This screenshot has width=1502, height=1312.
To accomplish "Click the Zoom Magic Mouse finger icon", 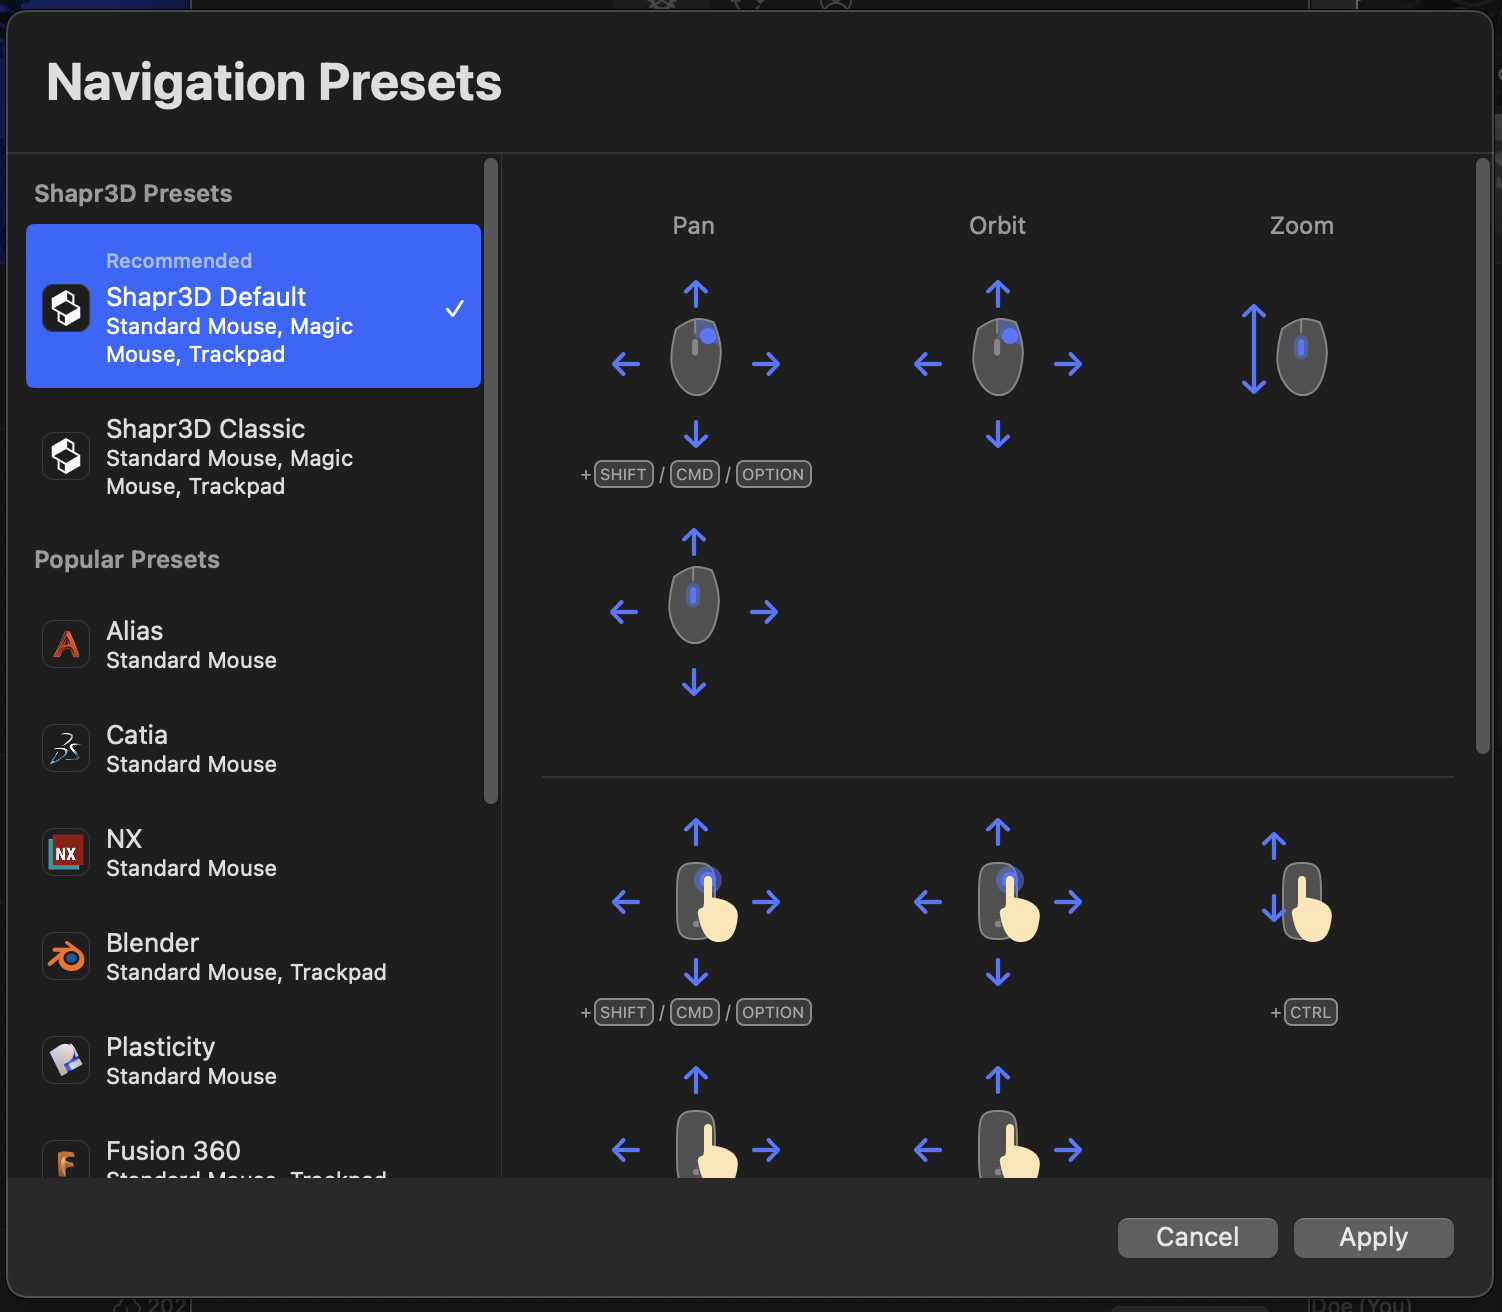I will (1306, 902).
